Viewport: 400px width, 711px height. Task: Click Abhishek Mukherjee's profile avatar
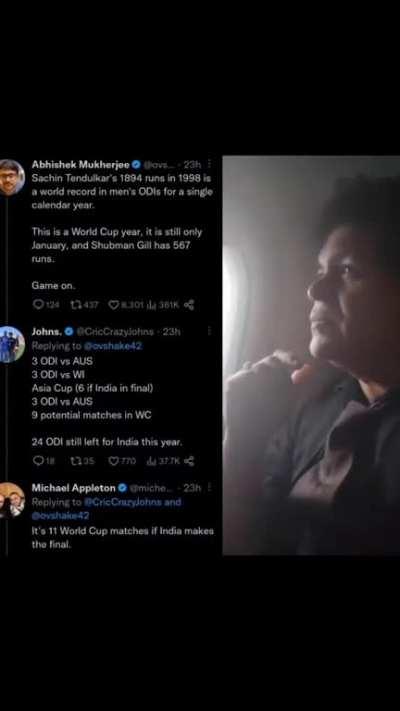11,177
